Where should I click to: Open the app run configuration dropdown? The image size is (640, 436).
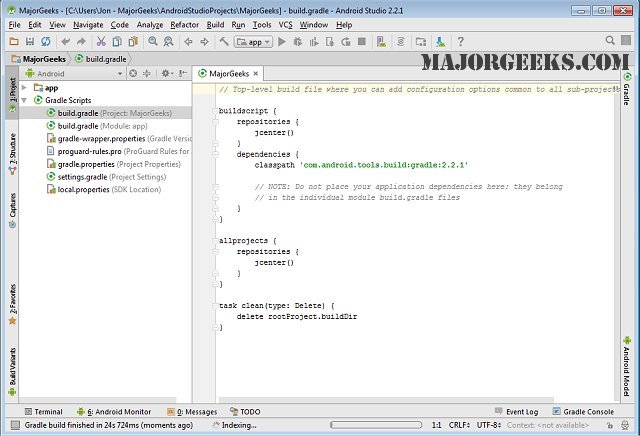[252, 42]
